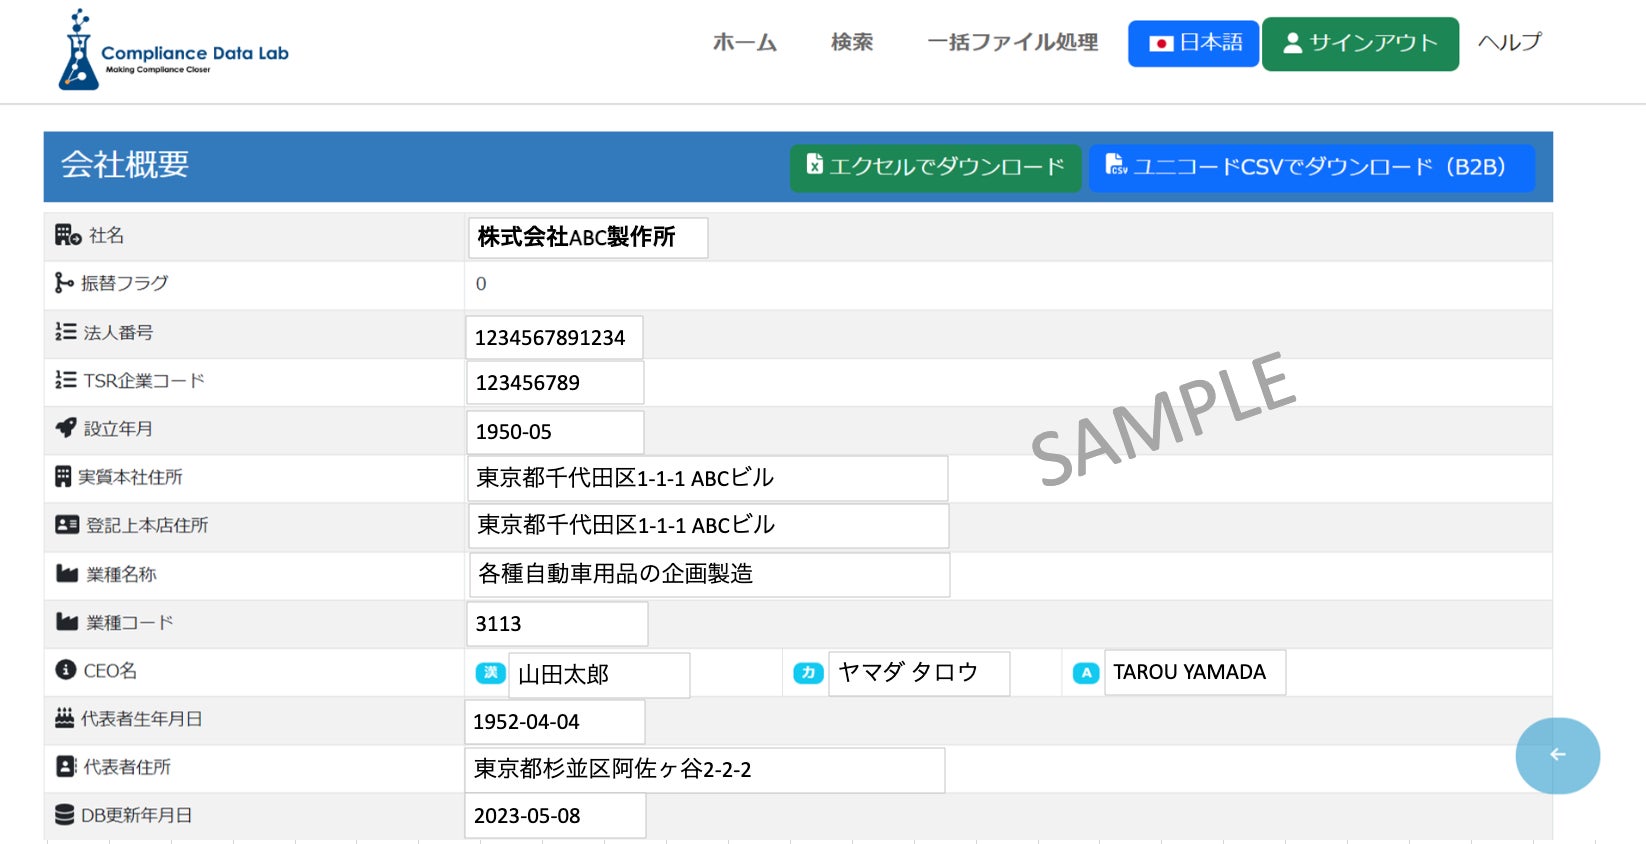This screenshot has height=844, width=1646.
Task: Click the branch icon next to 振替フラグ
Action: pyautogui.click(x=64, y=283)
